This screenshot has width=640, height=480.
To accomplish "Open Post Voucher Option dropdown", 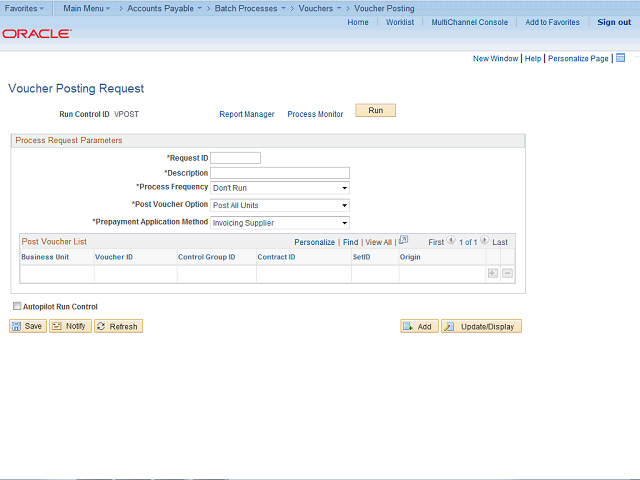I will 280,205.
